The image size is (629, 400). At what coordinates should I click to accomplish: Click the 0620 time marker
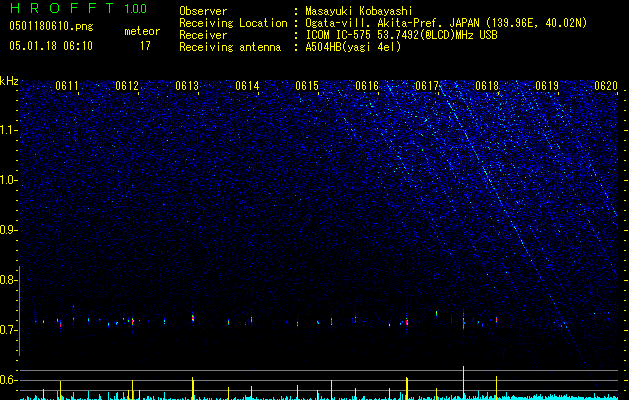(606, 86)
